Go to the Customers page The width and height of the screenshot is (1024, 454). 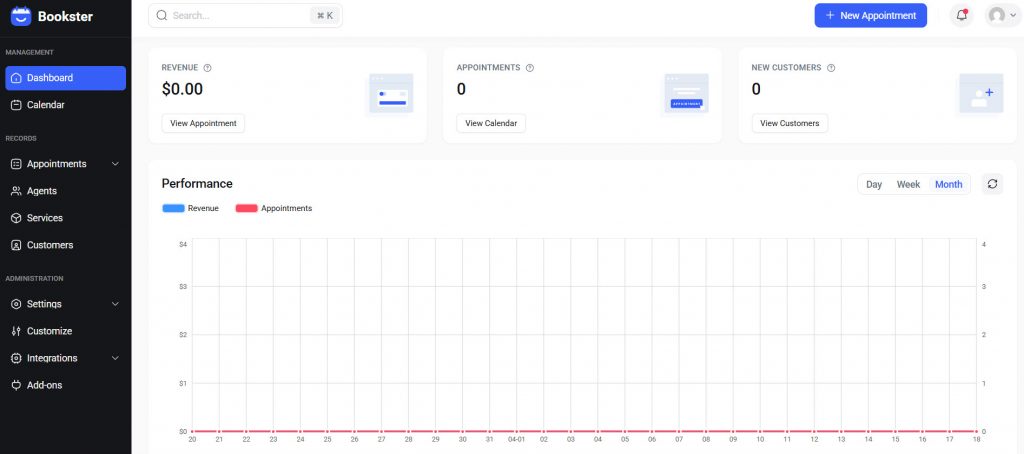[x=65, y=245]
